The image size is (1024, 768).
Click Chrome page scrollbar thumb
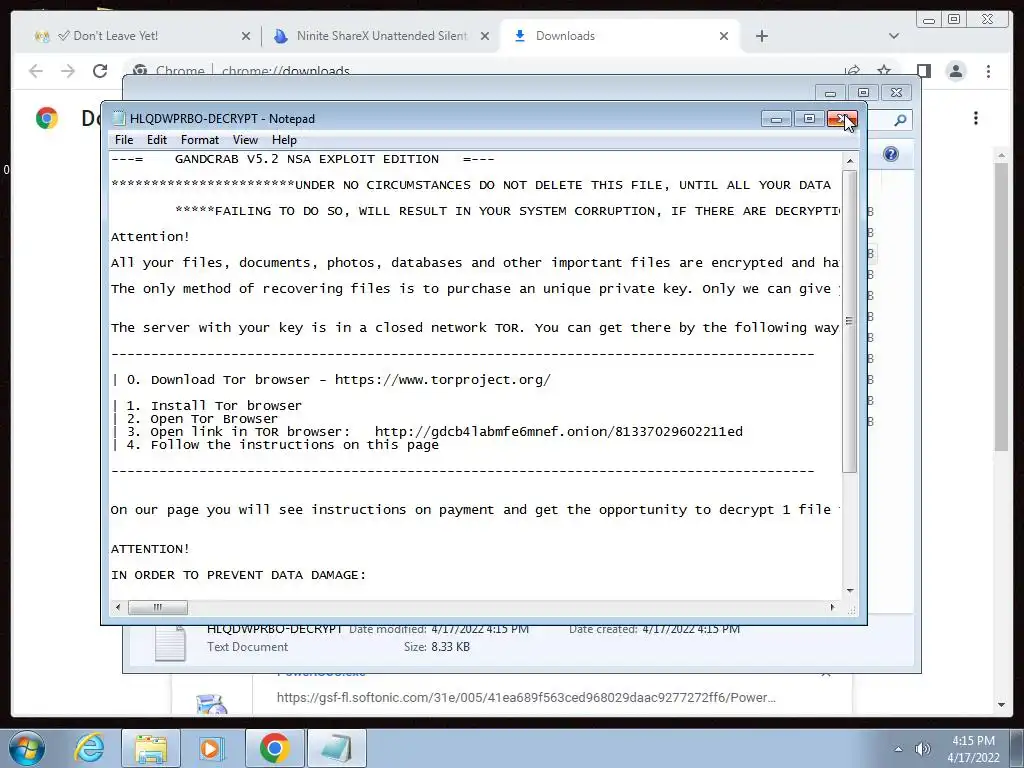click(1001, 307)
